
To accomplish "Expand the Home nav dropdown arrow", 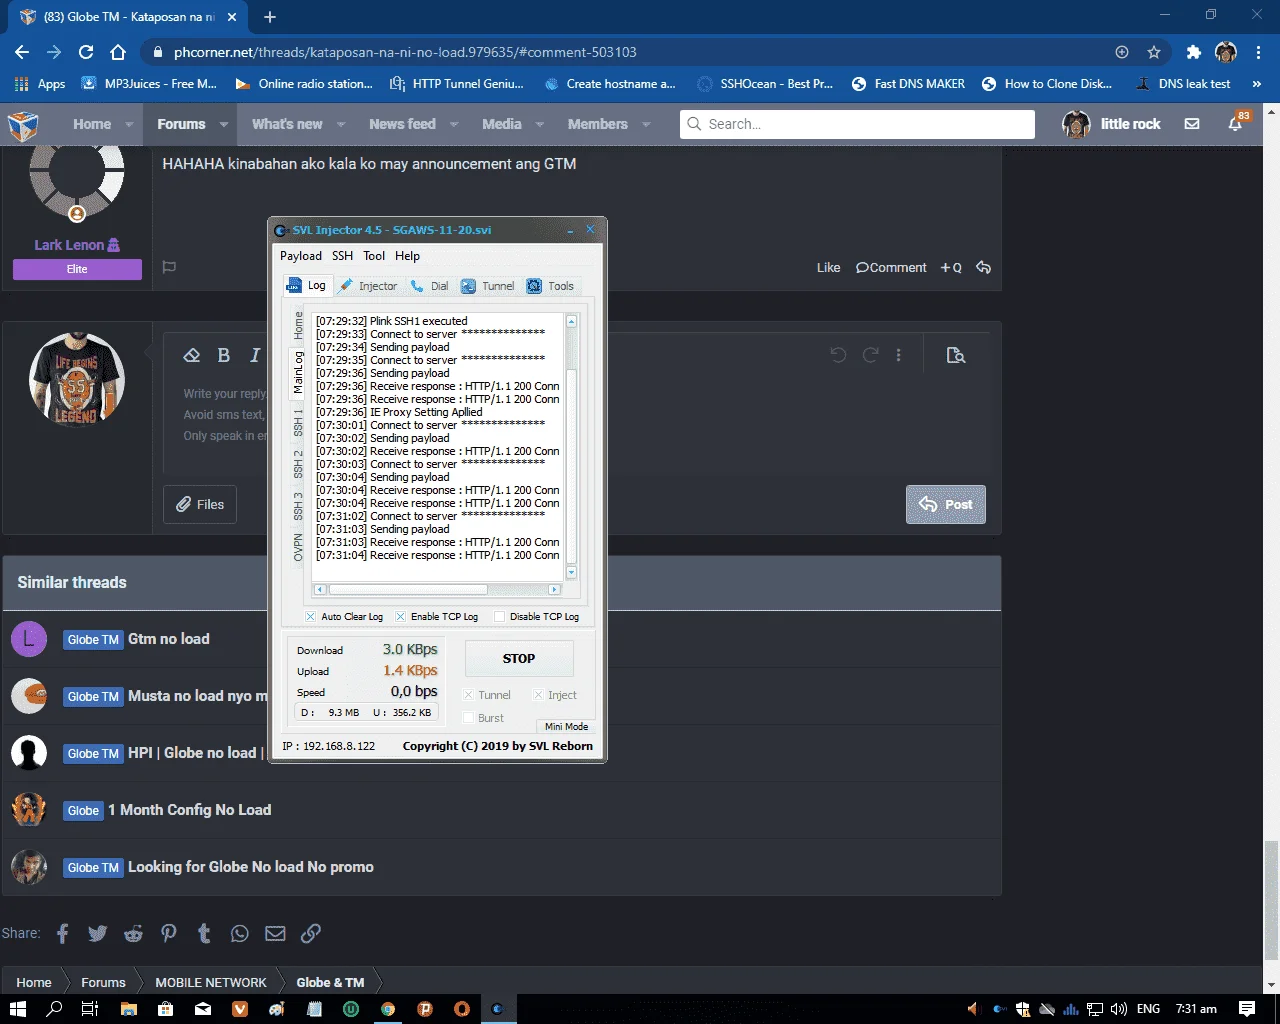I will 129,125.
